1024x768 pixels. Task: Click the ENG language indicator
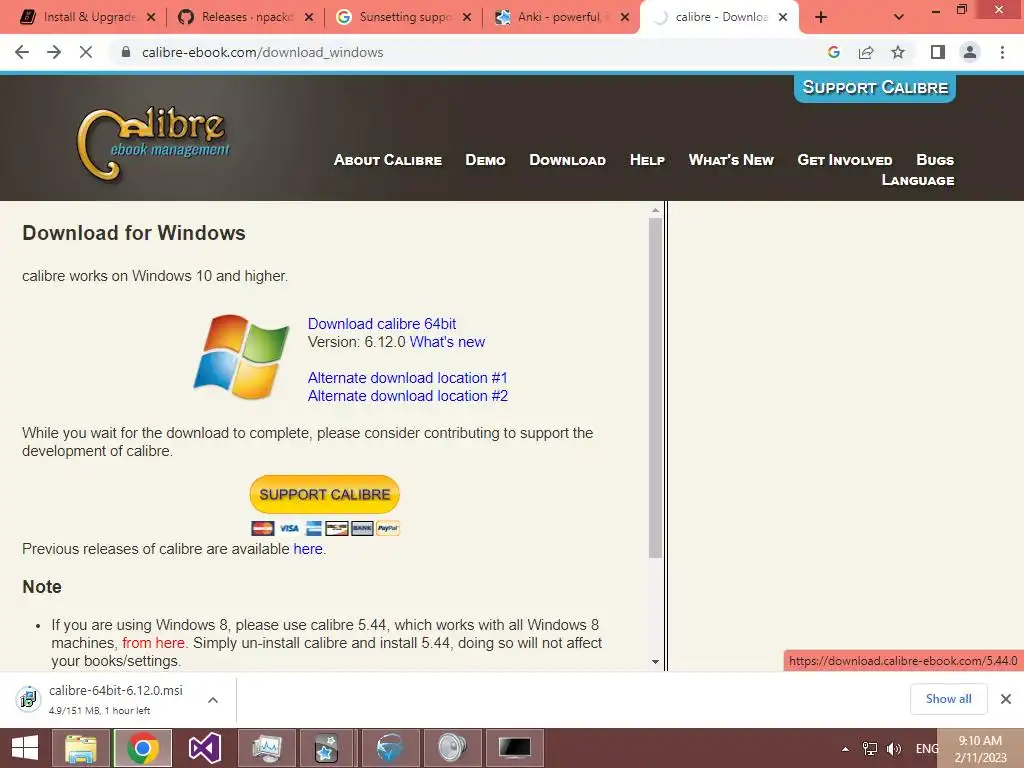point(926,749)
